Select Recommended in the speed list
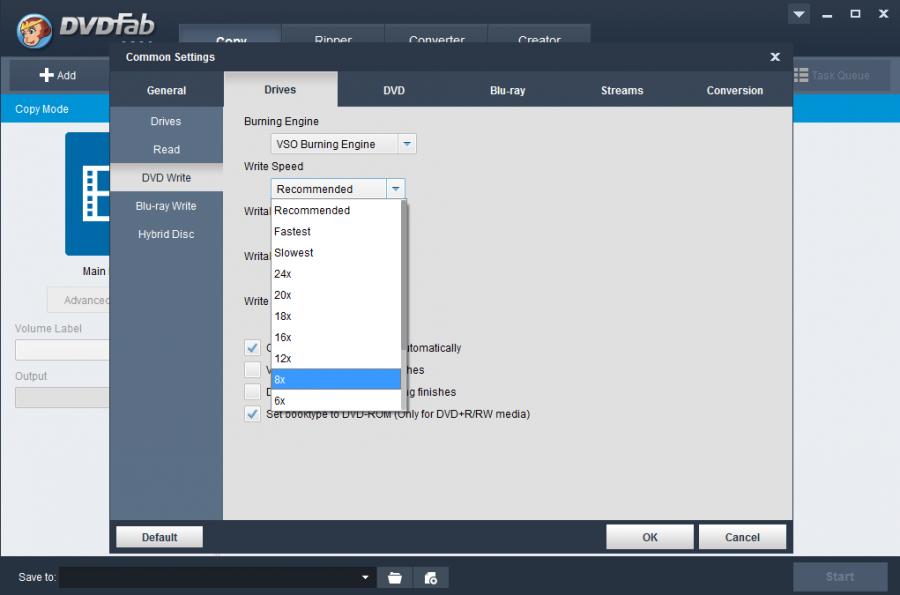Screen dimensions: 900x595 (x=336, y=211)
